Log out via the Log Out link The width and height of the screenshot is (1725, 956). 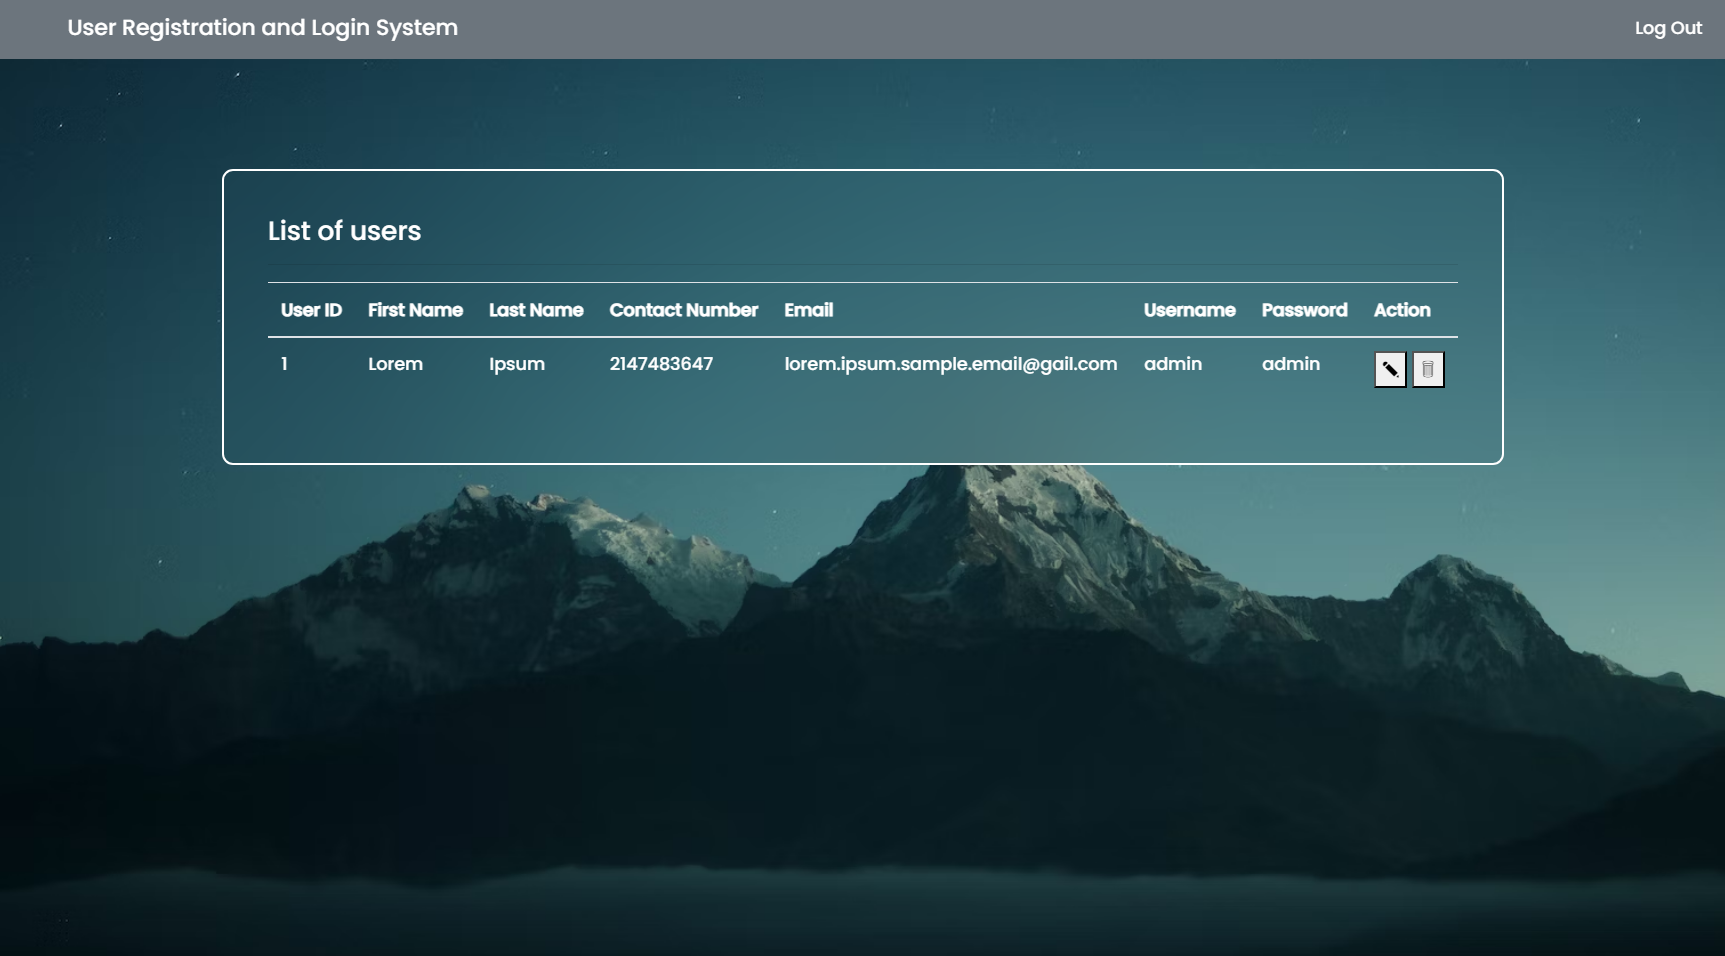[1668, 28]
